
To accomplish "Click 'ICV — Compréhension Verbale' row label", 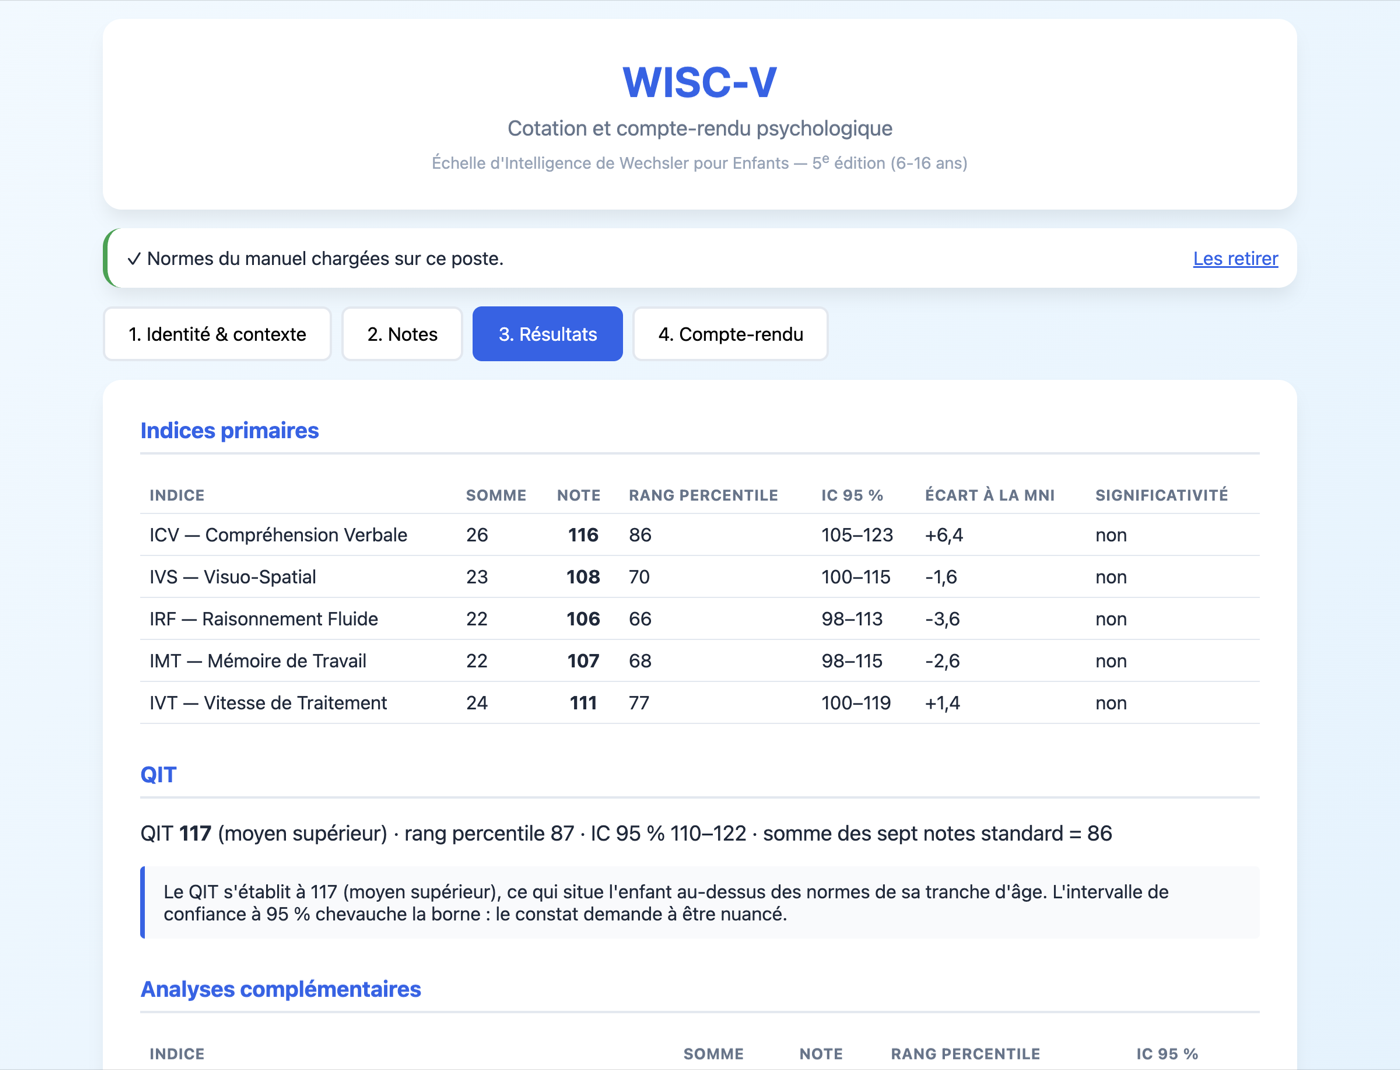I will point(279,535).
